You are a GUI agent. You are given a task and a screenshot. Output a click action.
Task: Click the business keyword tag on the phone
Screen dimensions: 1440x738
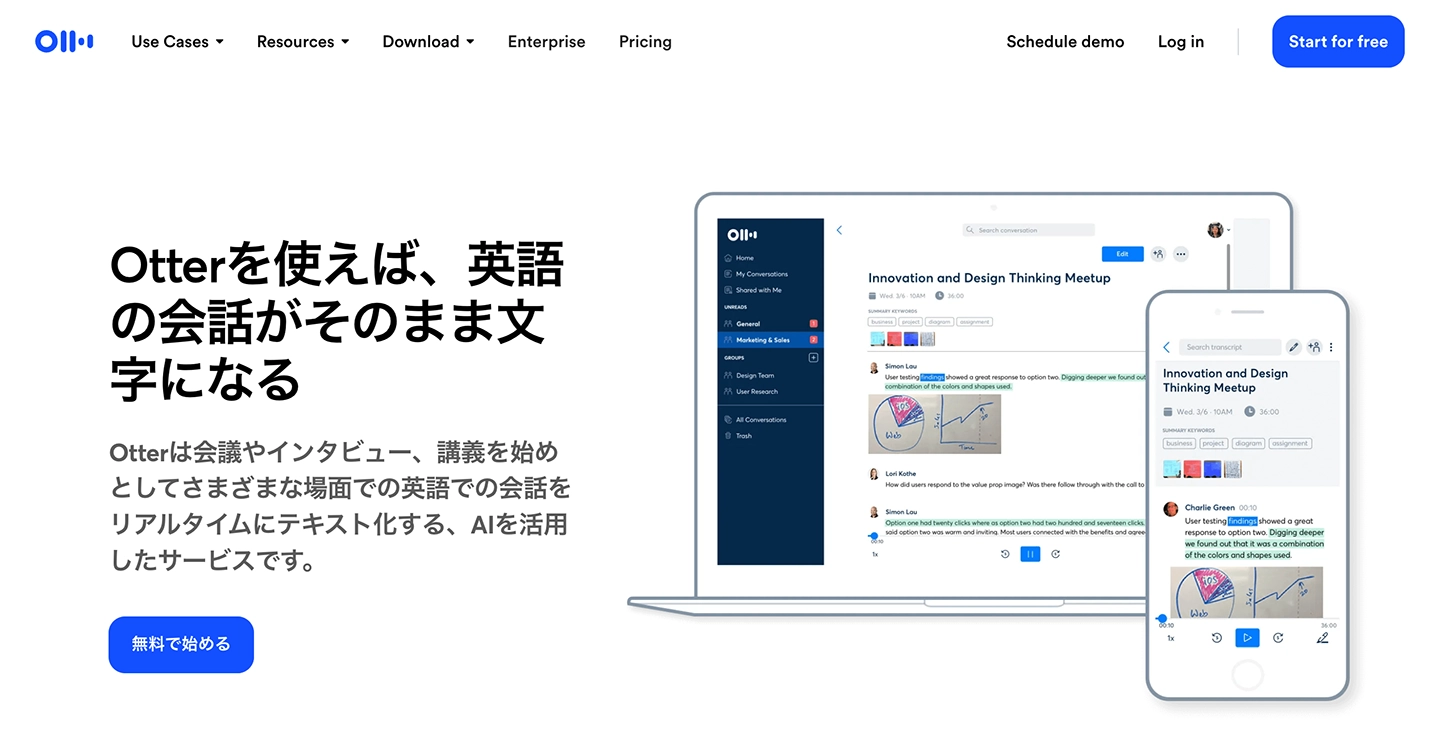tap(1180, 443)
